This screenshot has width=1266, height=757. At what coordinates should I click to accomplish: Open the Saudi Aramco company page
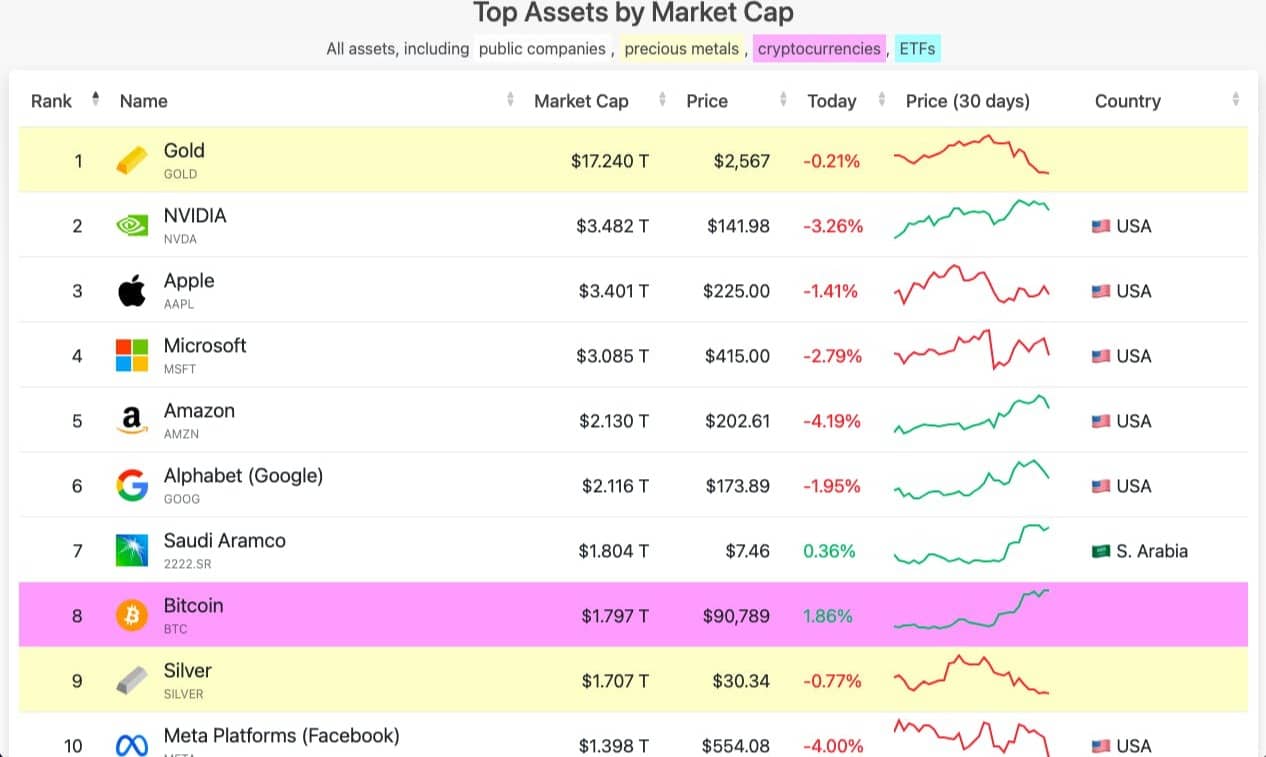click(225, 541)
